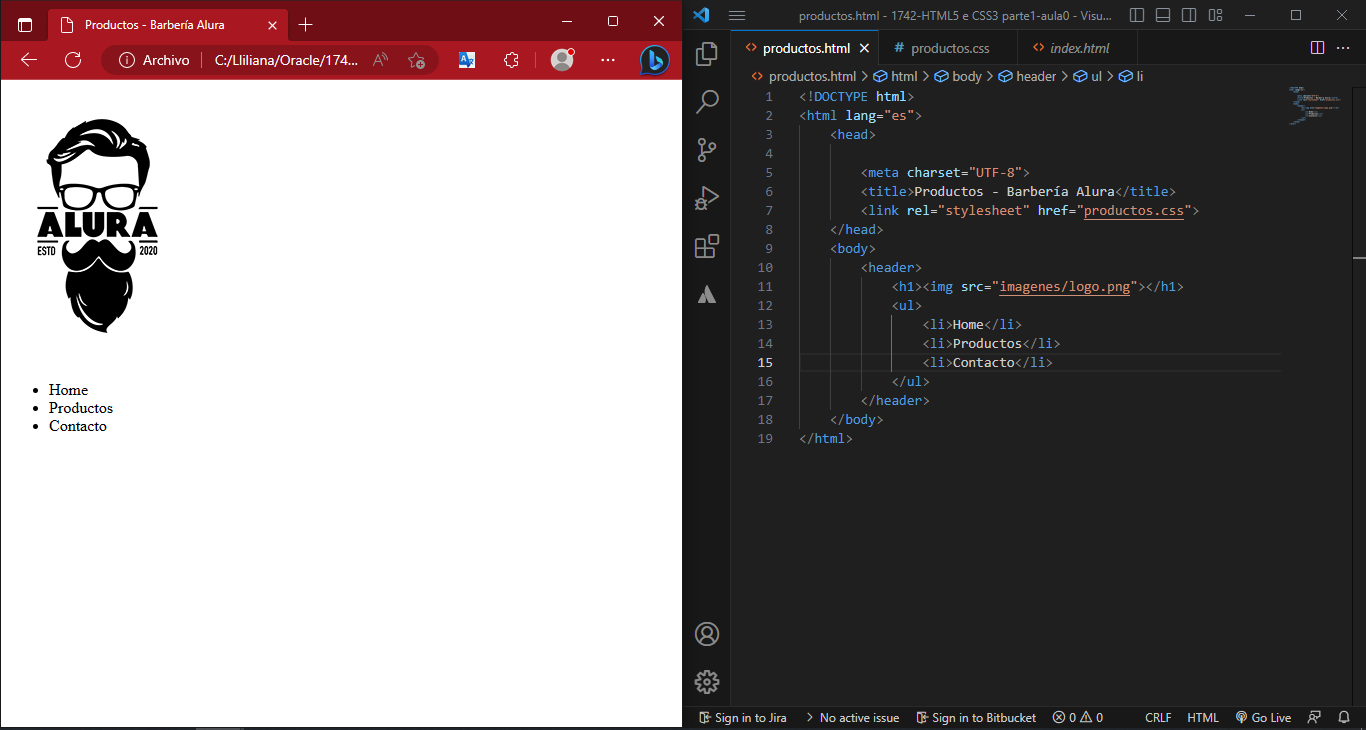Open the Run and Debug view
The height and width of the screenshot is (730, 1366).
(x=707, y=198)
